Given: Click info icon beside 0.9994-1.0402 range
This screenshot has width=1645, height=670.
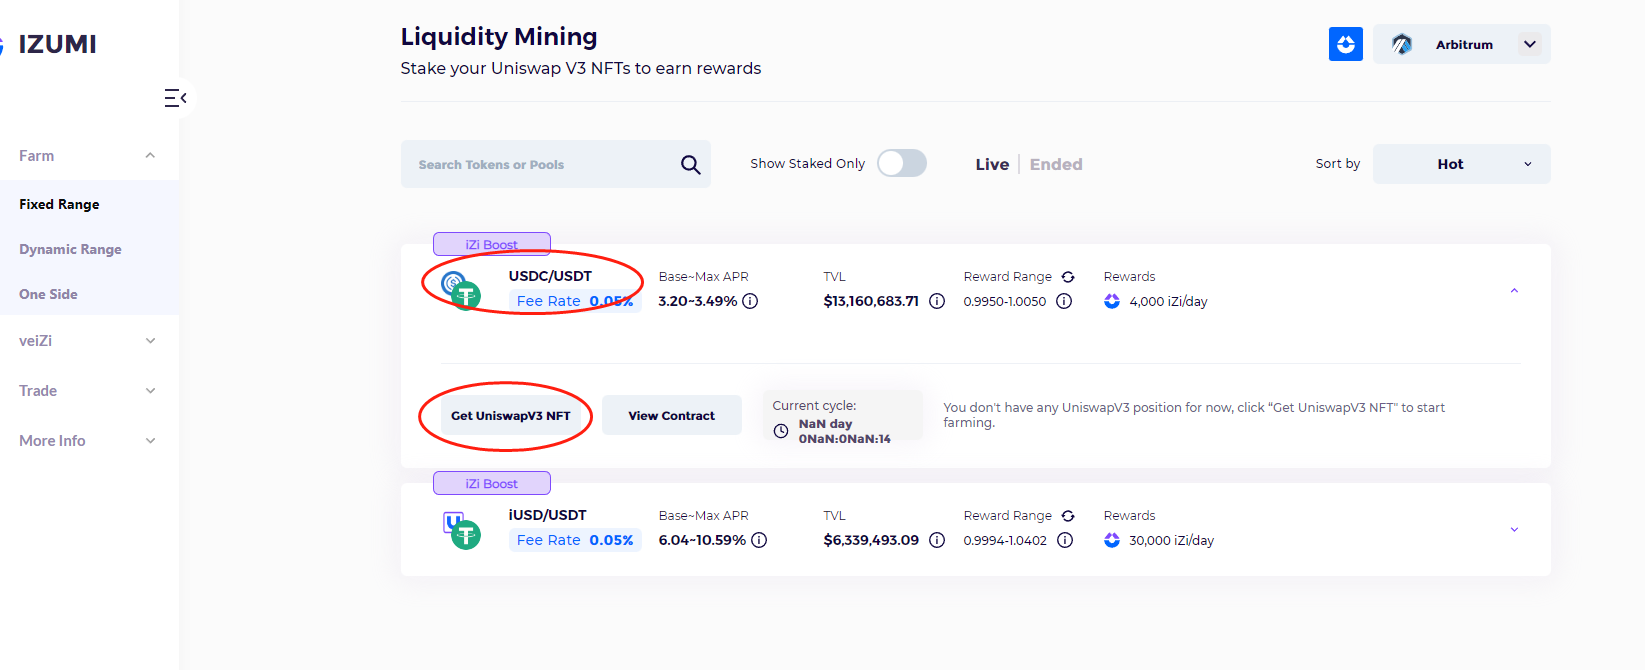Looking at the screenshot, I should coord(1065,540).
